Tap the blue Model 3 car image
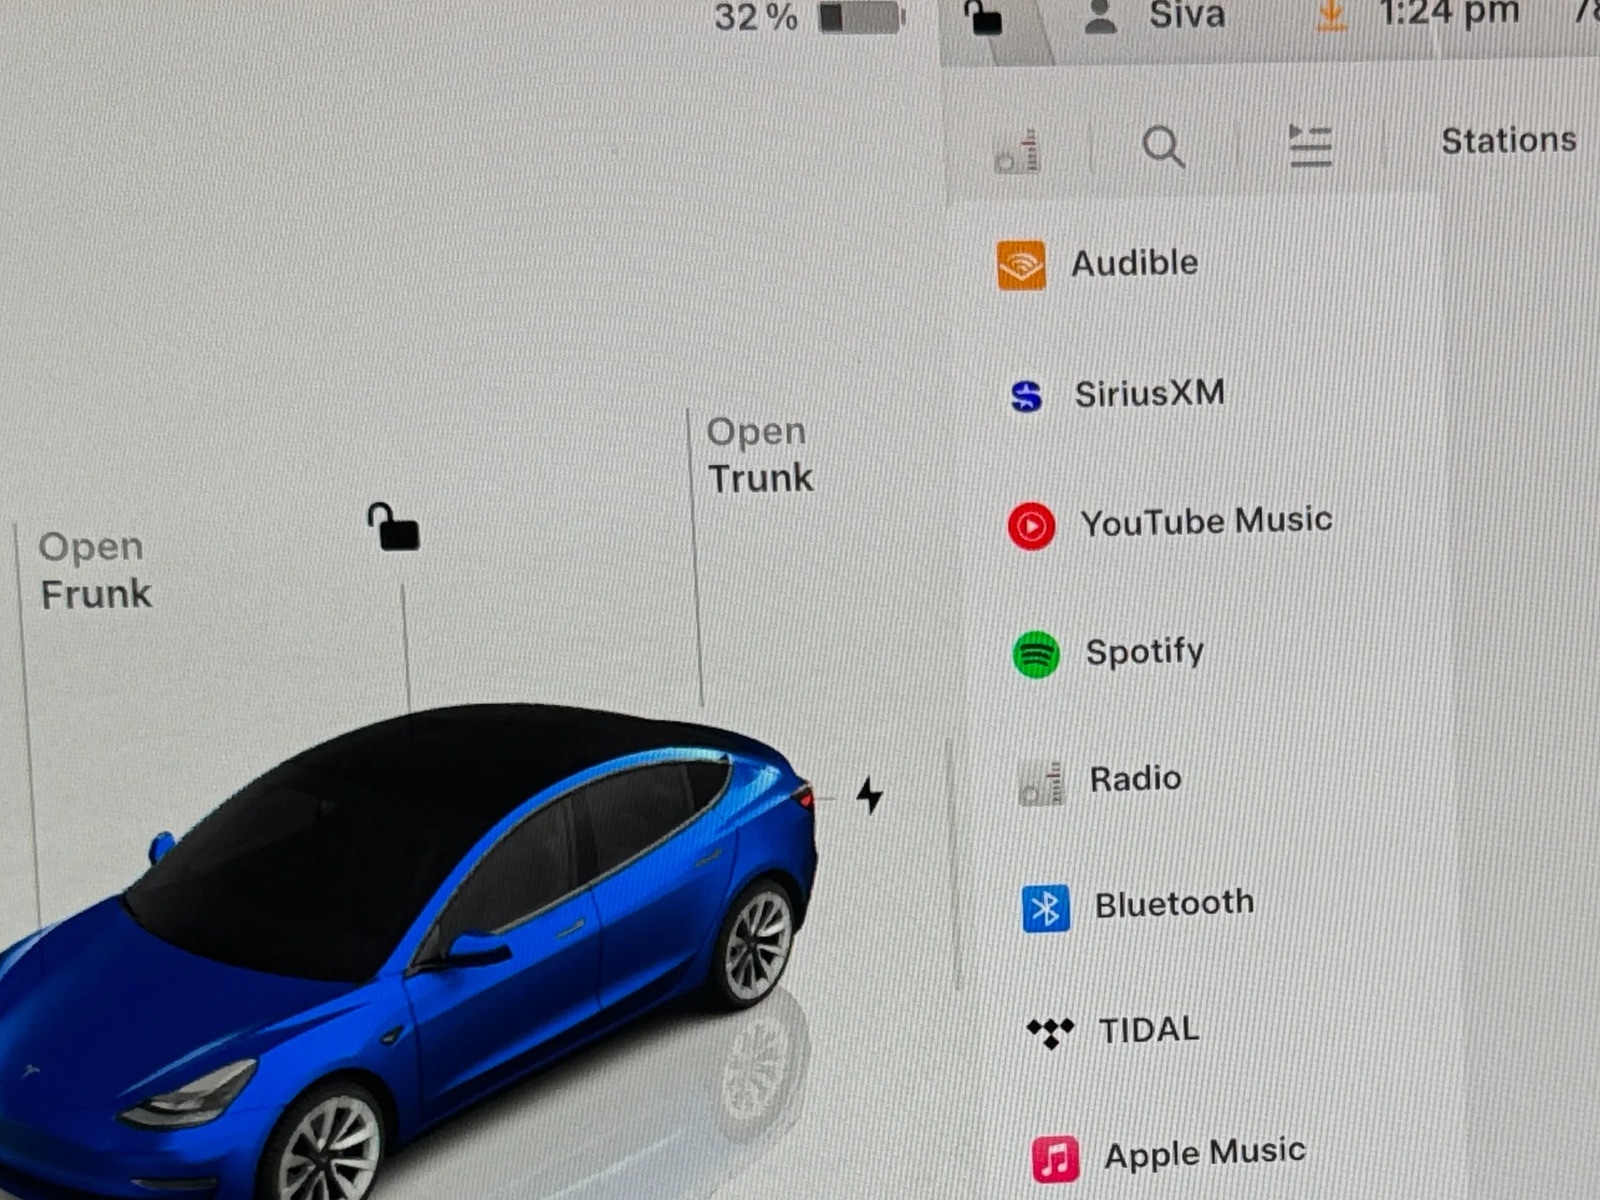1600x1200 pixels. click(x=410, y=950)
